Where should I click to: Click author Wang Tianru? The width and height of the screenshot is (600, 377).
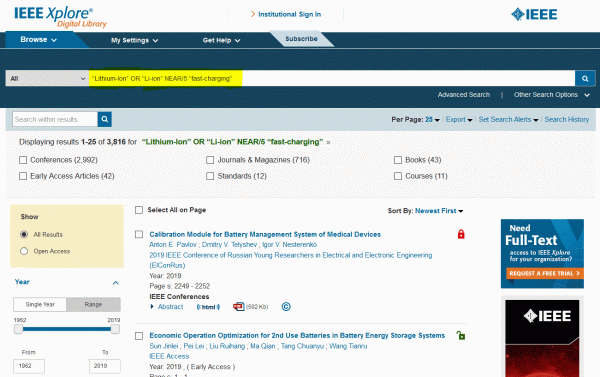coord(348,346)
